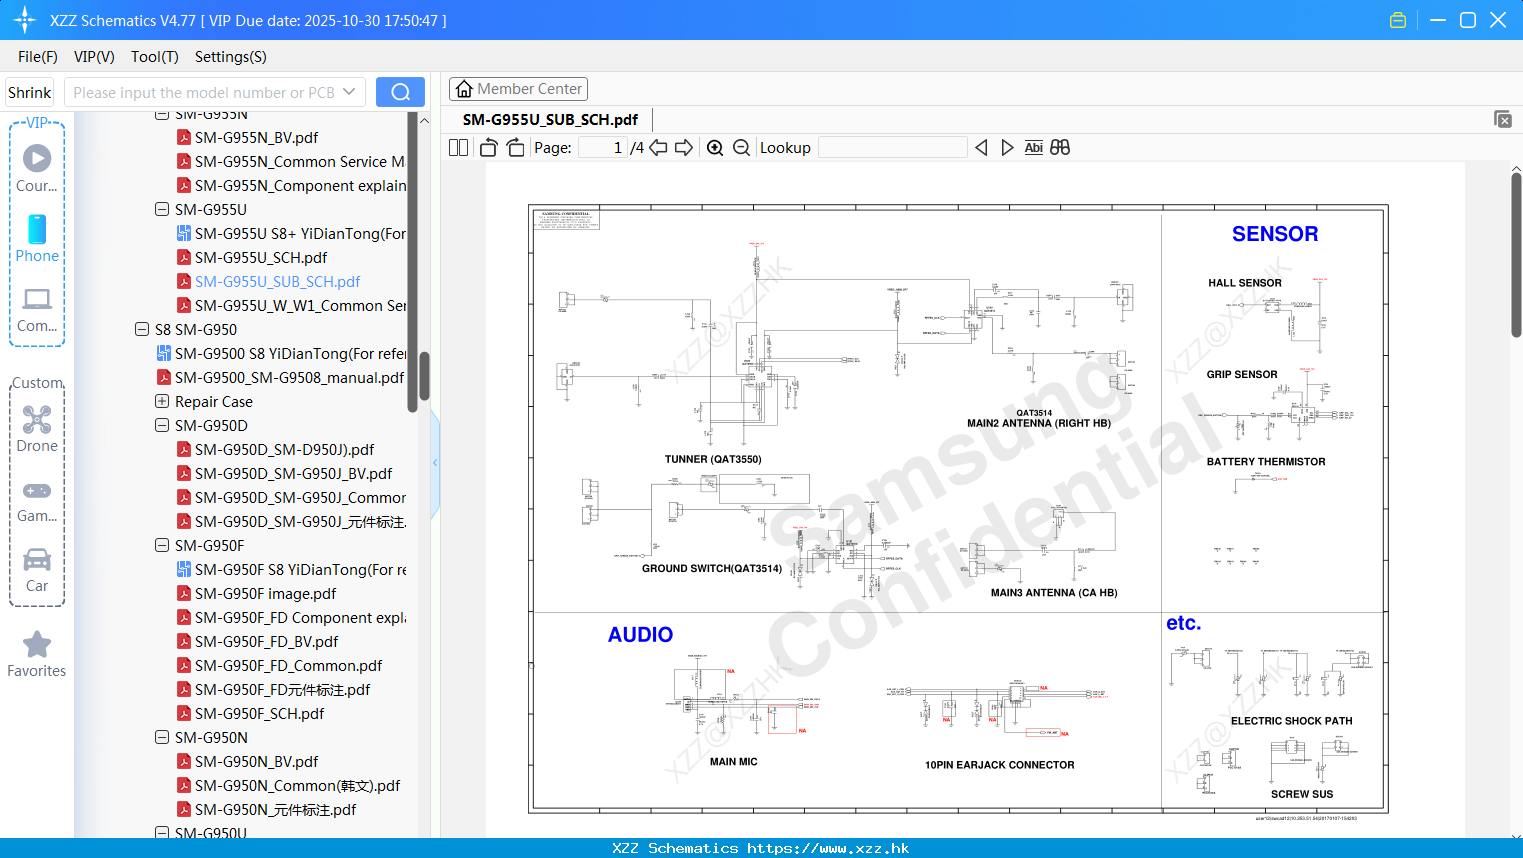This screenshot has height=858, width=1523.
Task: Click the binoculars search icon
Action: (x=1060, y=147)
